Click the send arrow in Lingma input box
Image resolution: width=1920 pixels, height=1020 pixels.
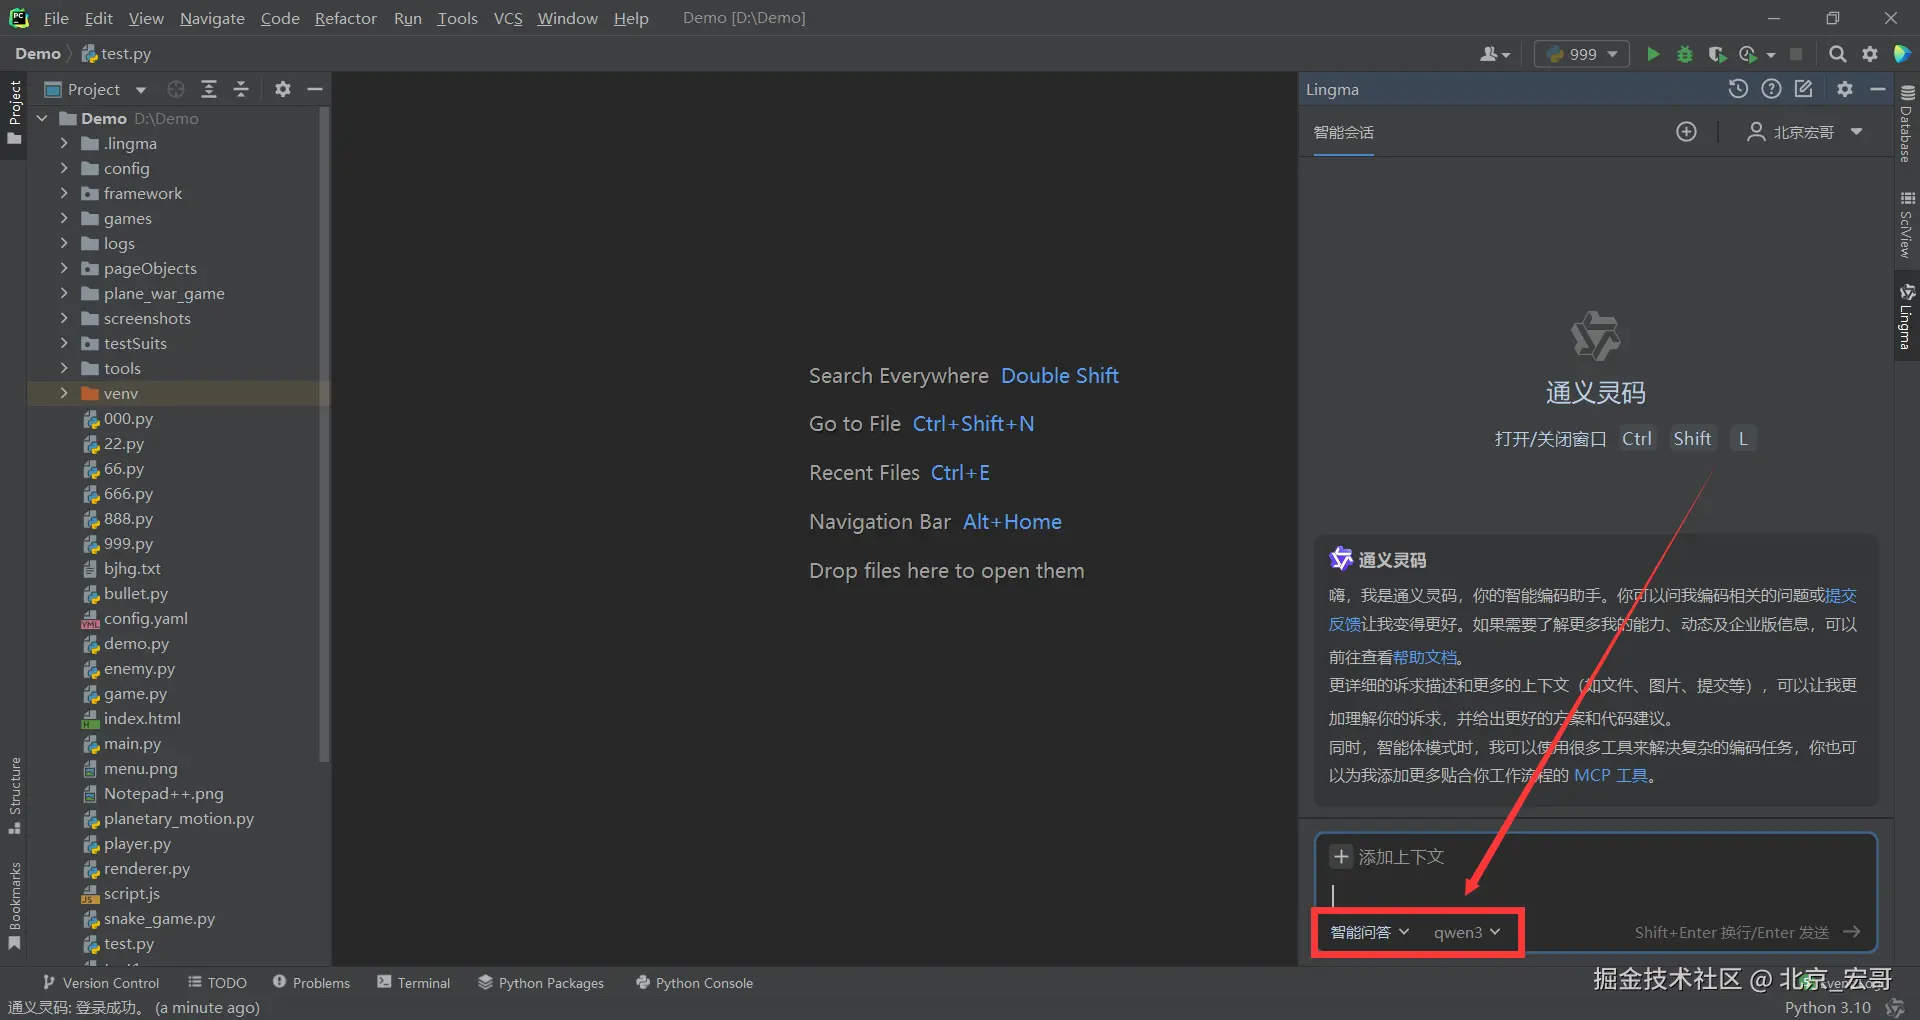point(1852,932)
